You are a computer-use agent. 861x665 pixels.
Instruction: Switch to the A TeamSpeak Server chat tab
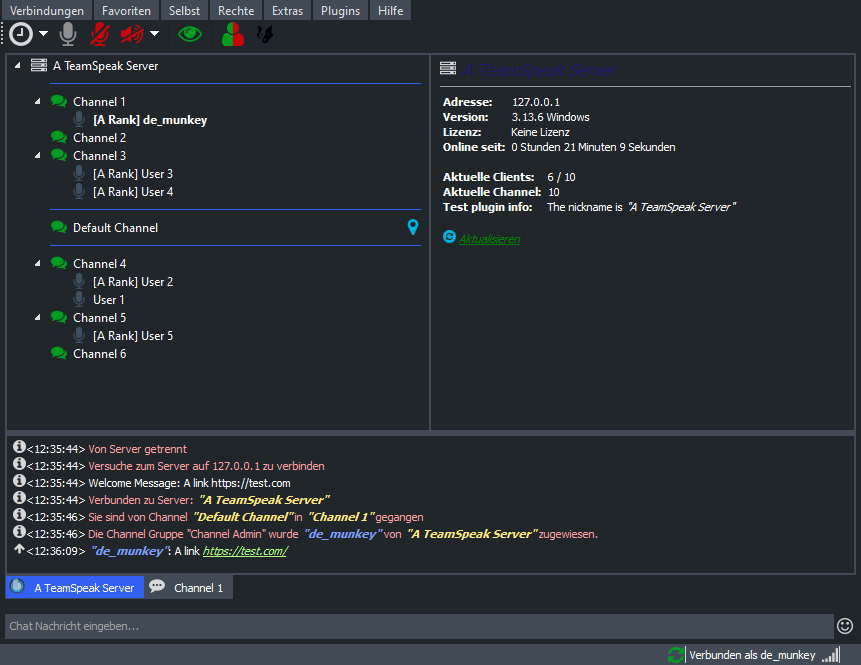pyautogui.click(x=75, y=587)
